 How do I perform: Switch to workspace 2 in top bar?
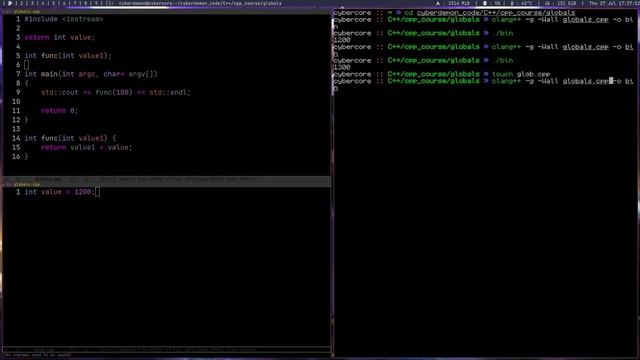click(x=22, y=3)
